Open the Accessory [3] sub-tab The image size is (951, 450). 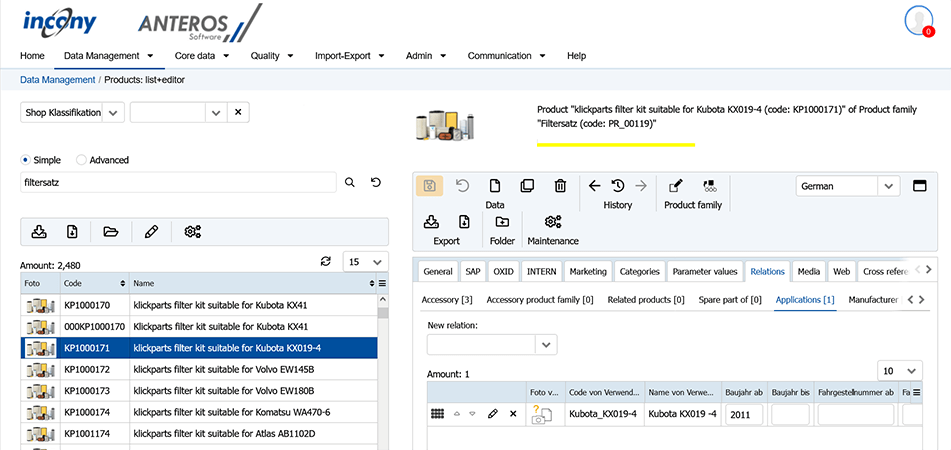pyautogui.click(x=447, y=300)
